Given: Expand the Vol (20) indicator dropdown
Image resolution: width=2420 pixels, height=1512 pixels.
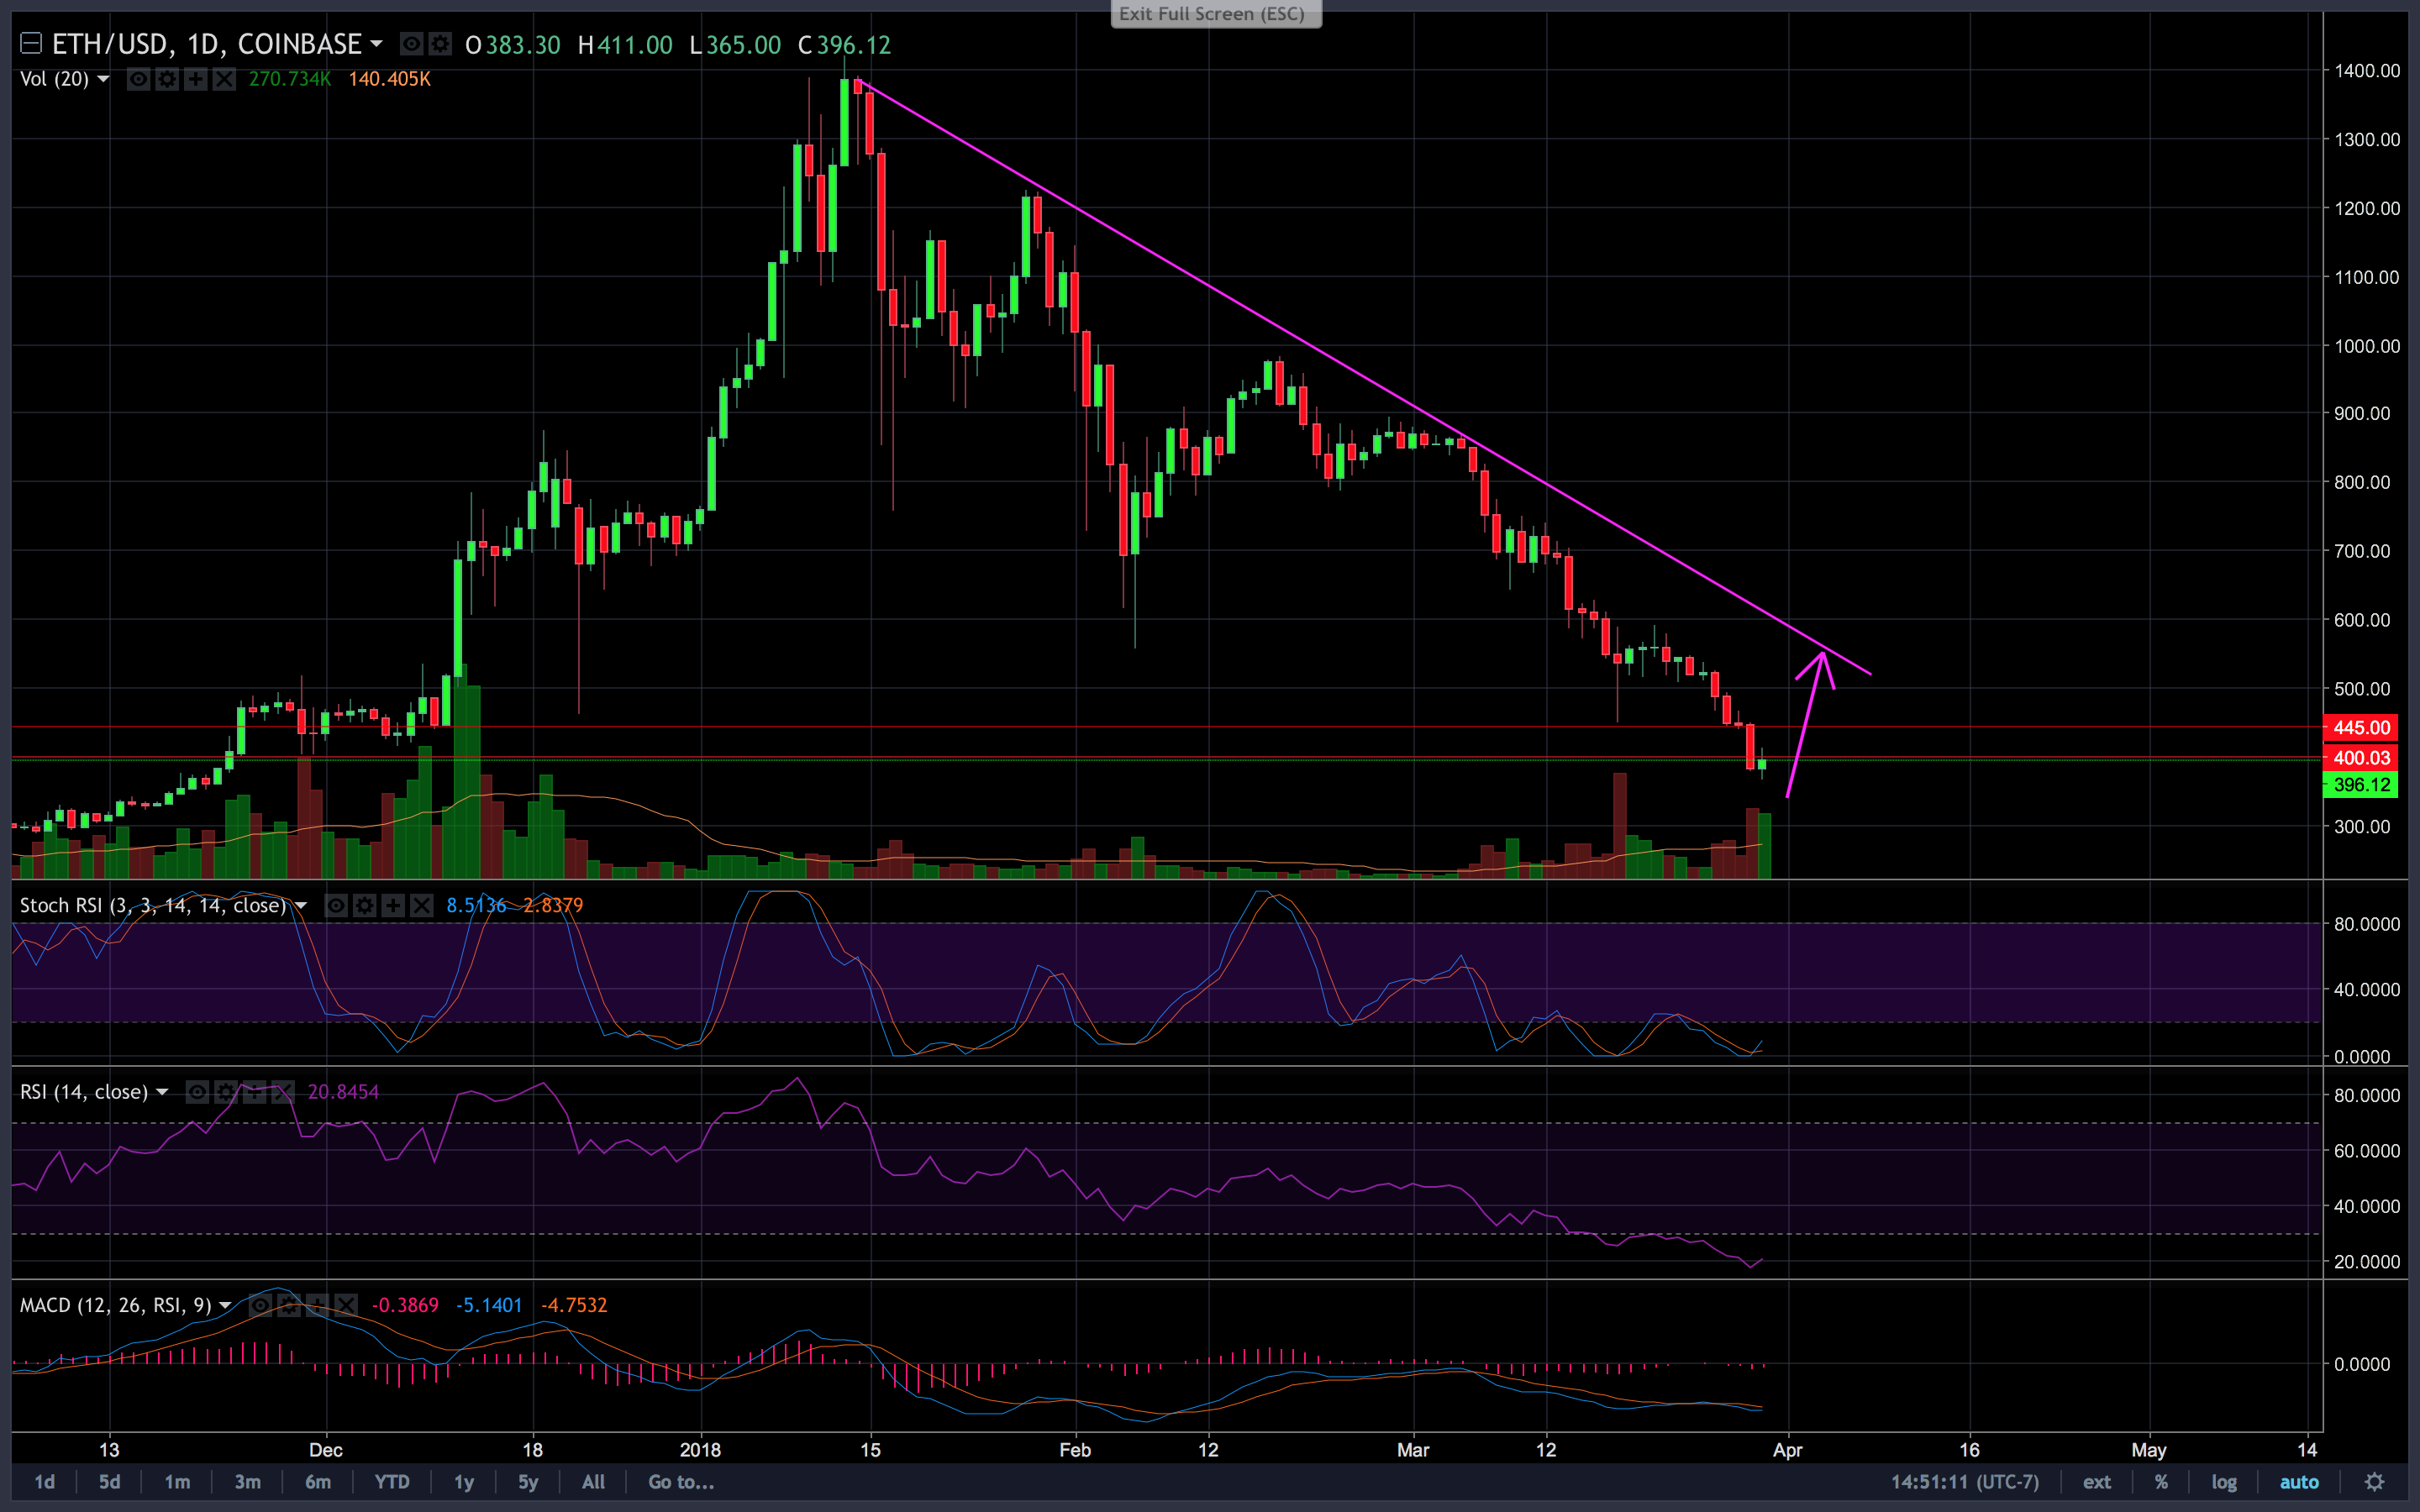Looking at the screenshot, I should pos(103,79).
